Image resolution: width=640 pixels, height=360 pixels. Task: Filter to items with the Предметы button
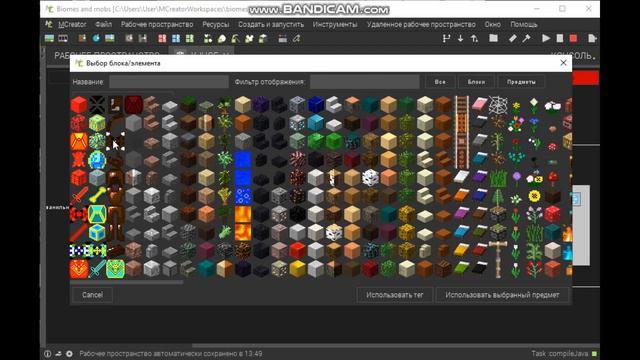click(x=521, y=82)
